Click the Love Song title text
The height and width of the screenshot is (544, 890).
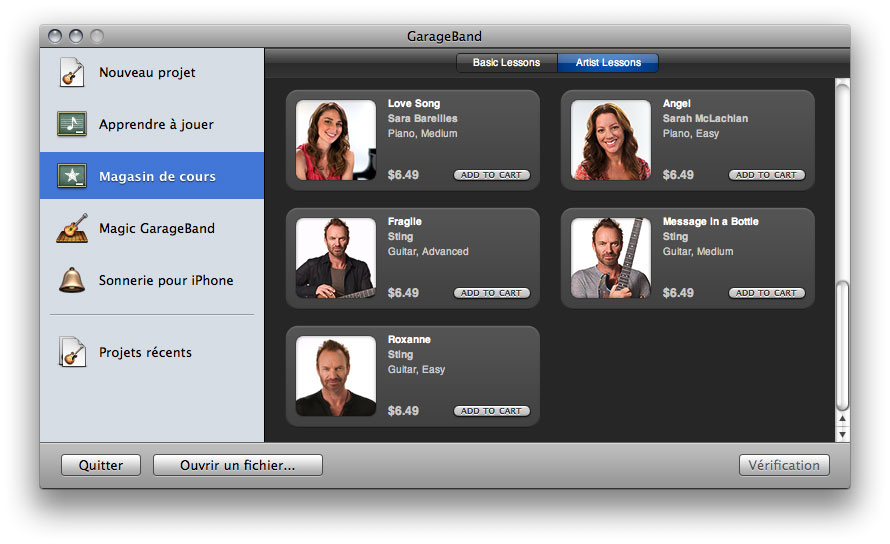click(414, 103)
